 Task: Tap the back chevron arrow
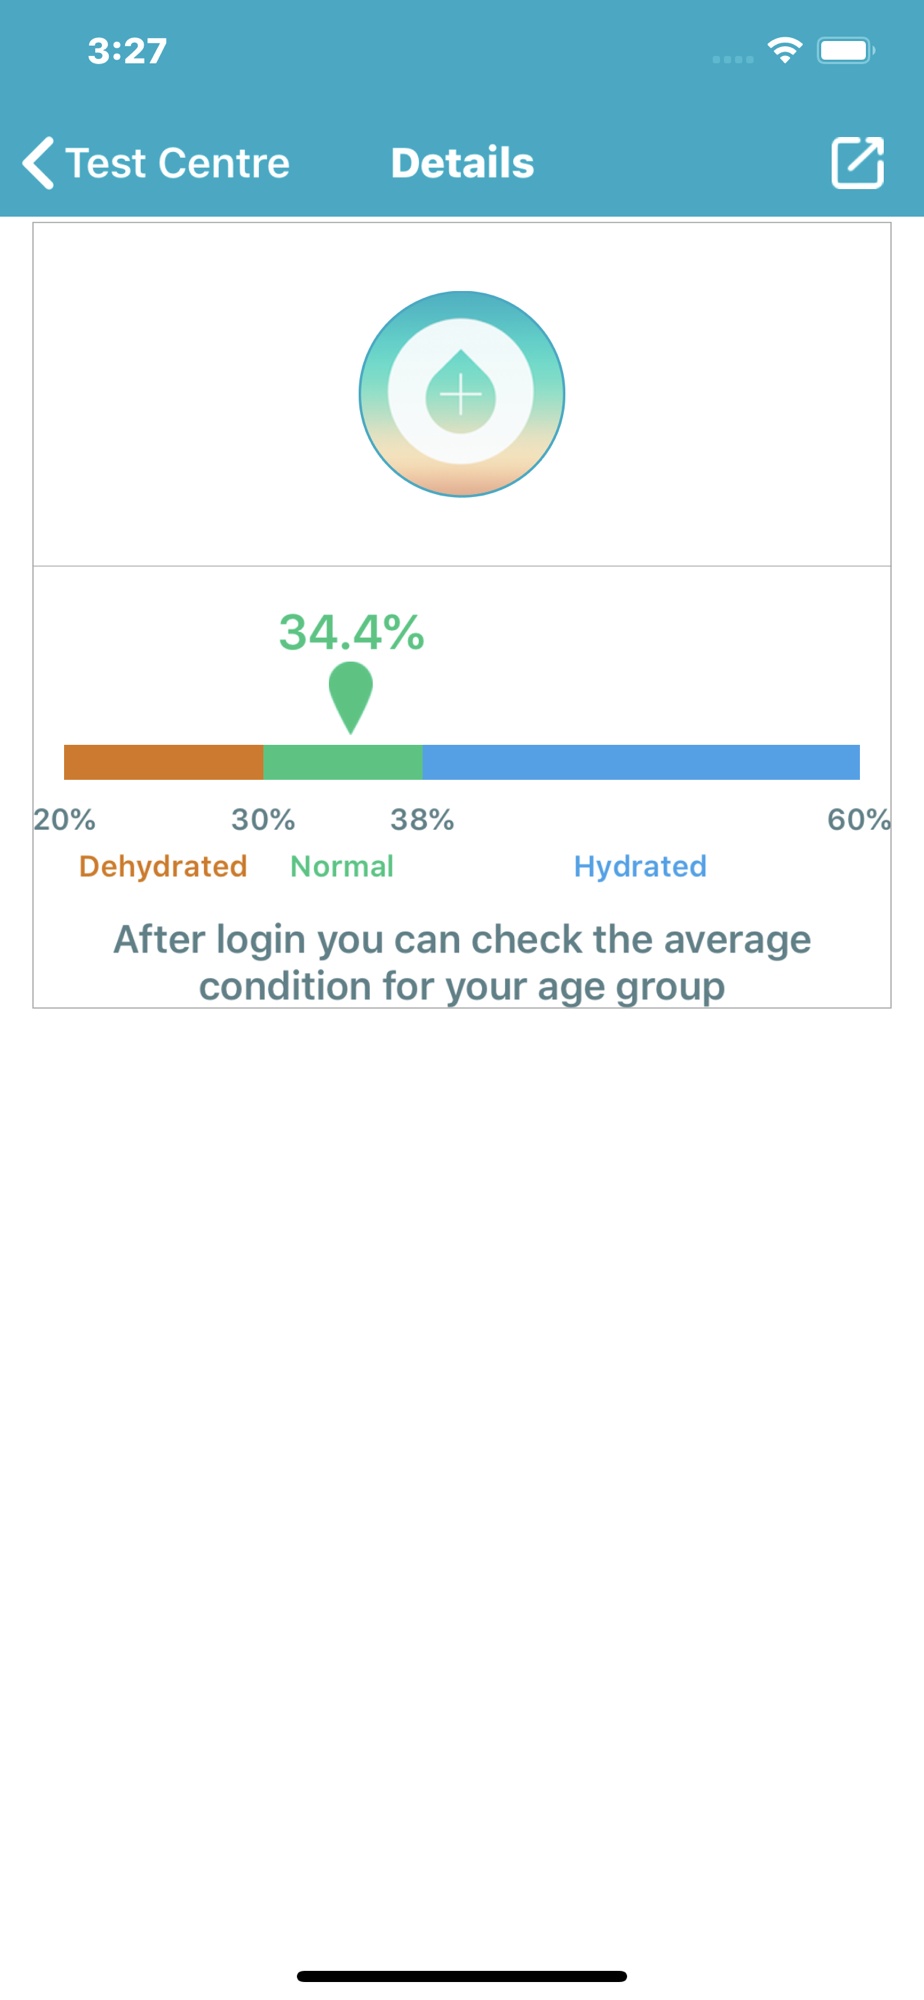coord(38,163)
